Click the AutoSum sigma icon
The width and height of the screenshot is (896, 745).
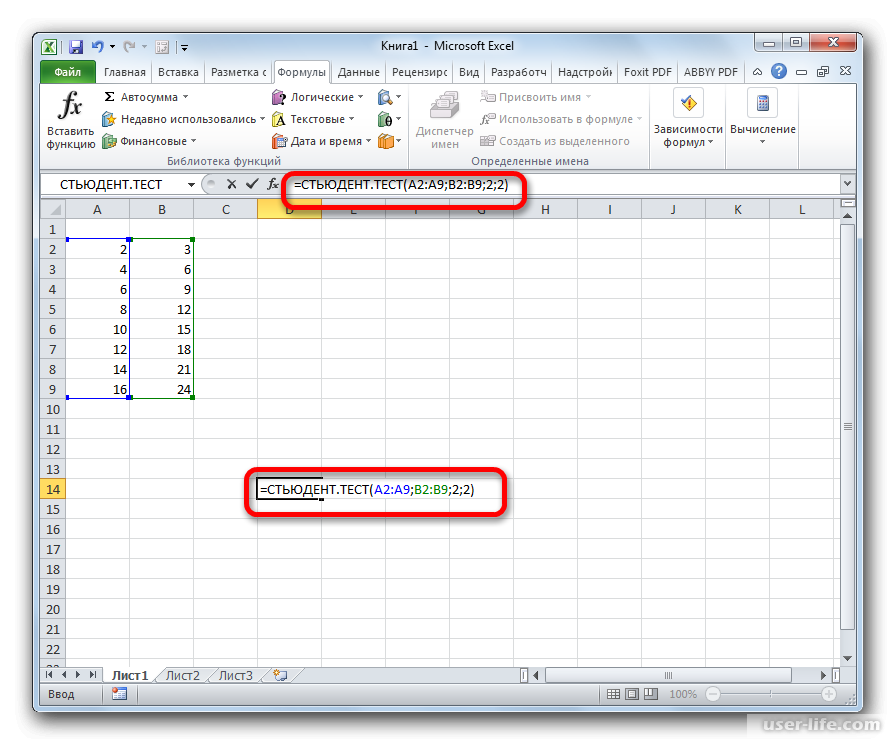(x=109, y=97)
